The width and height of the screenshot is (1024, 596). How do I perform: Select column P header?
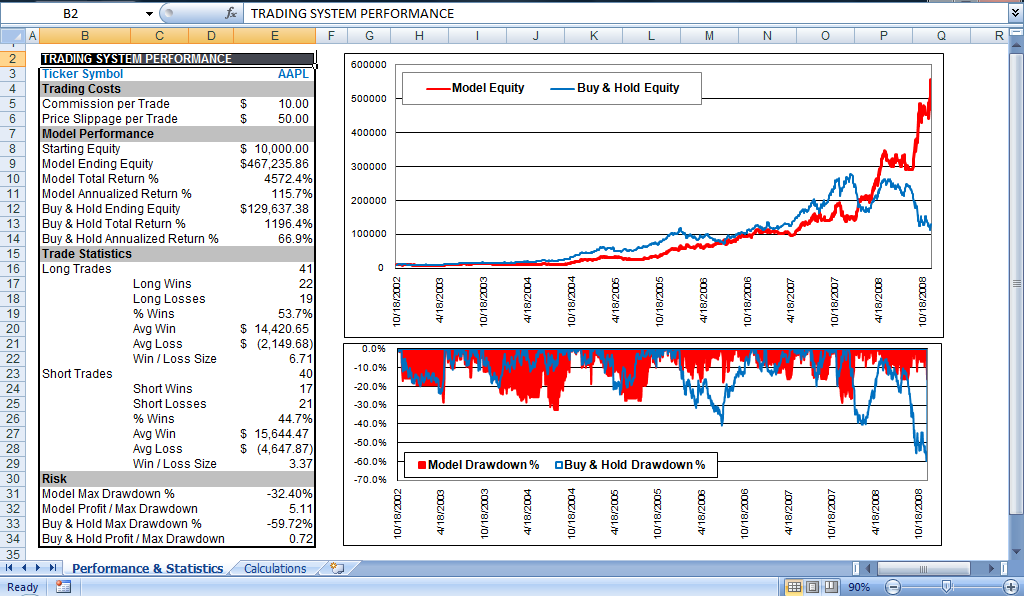(884, 36)
